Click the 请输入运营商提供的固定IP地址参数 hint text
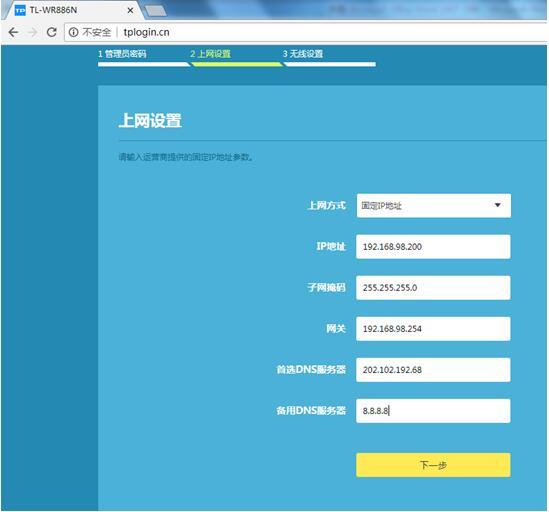The image size is (549, 512). pos(186,157)
